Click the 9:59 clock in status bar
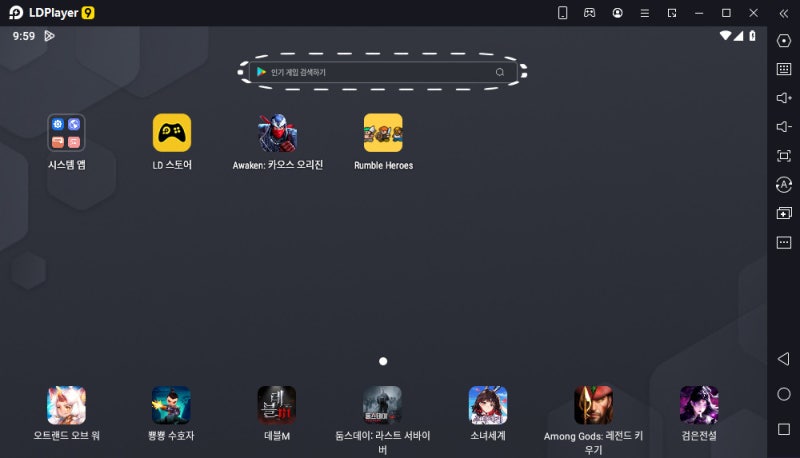Viewport: 800px width, 458px height. [x=23, y=36]
